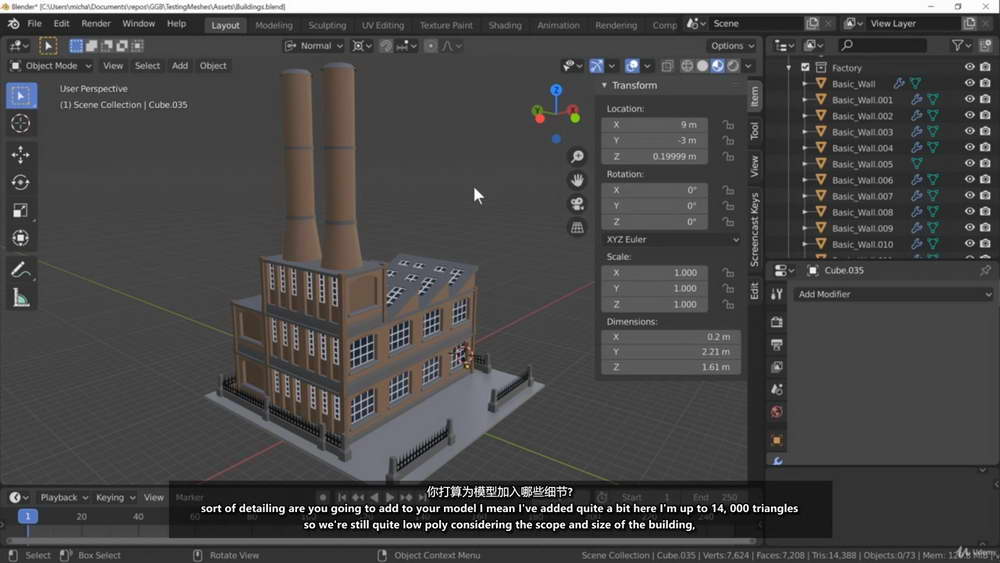Viewport: 1000px width, 563px height.
Task: Click timeline current frame marker 1
Action: pyautogui.click(x=27, y=516)
